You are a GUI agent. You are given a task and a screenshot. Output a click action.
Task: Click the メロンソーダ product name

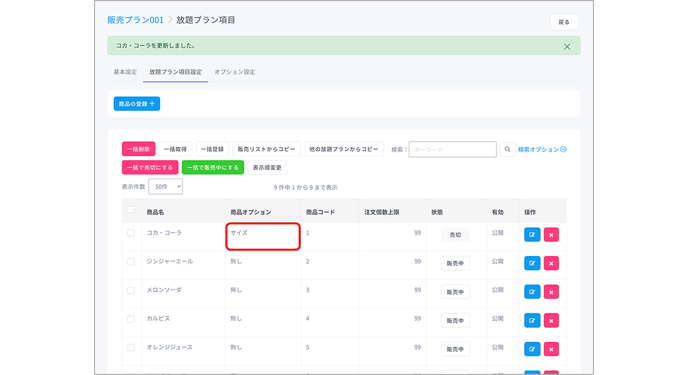pos(164,290)
